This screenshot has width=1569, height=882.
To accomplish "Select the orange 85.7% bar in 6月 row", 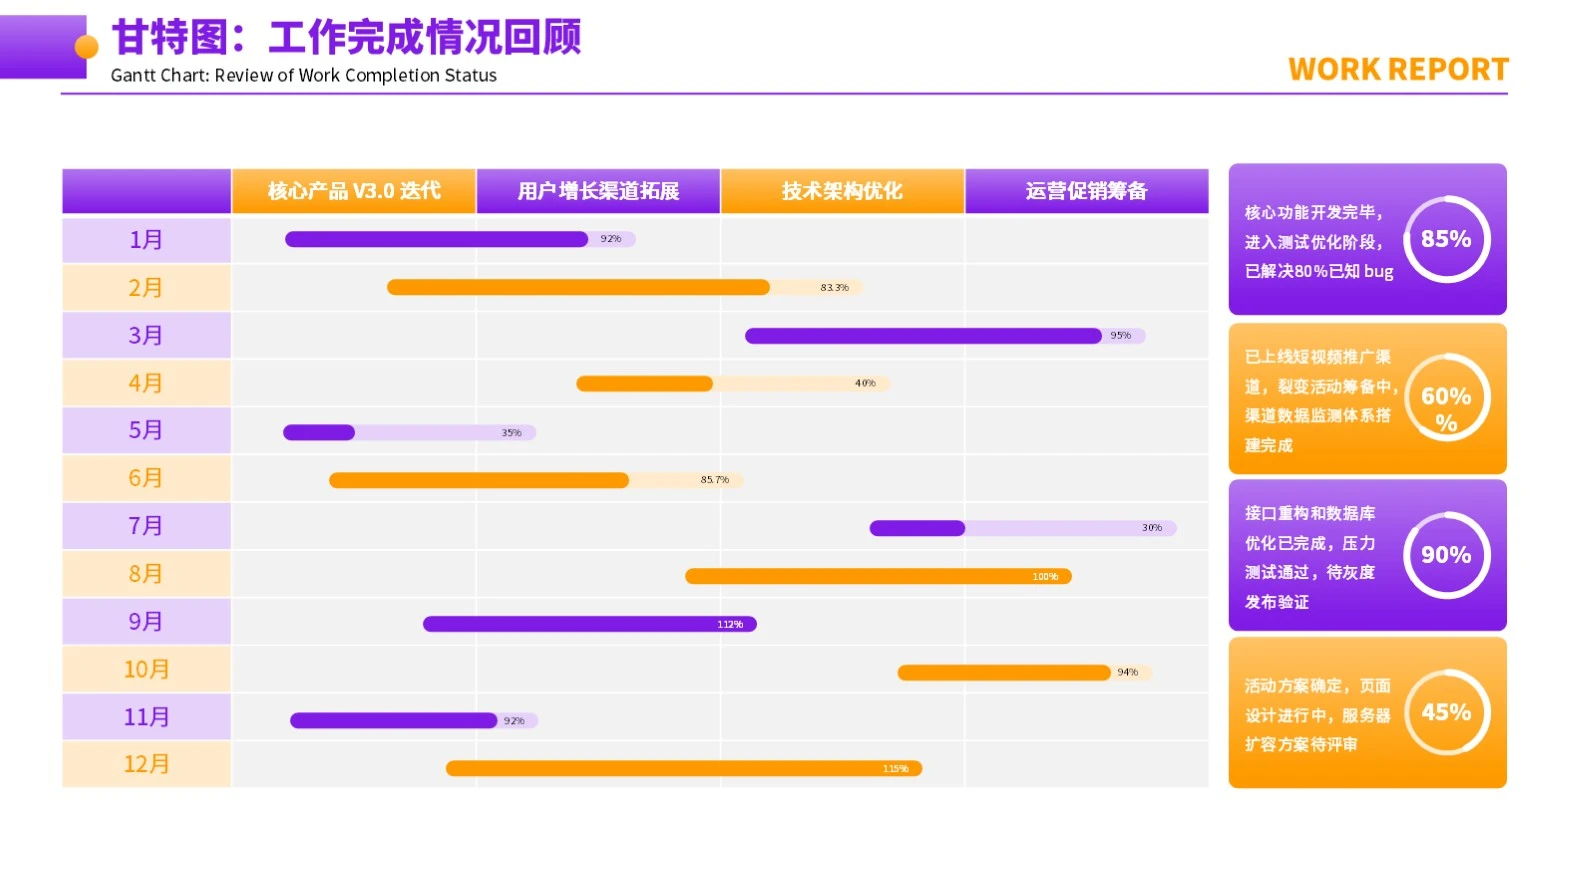I will pos(479,480).
